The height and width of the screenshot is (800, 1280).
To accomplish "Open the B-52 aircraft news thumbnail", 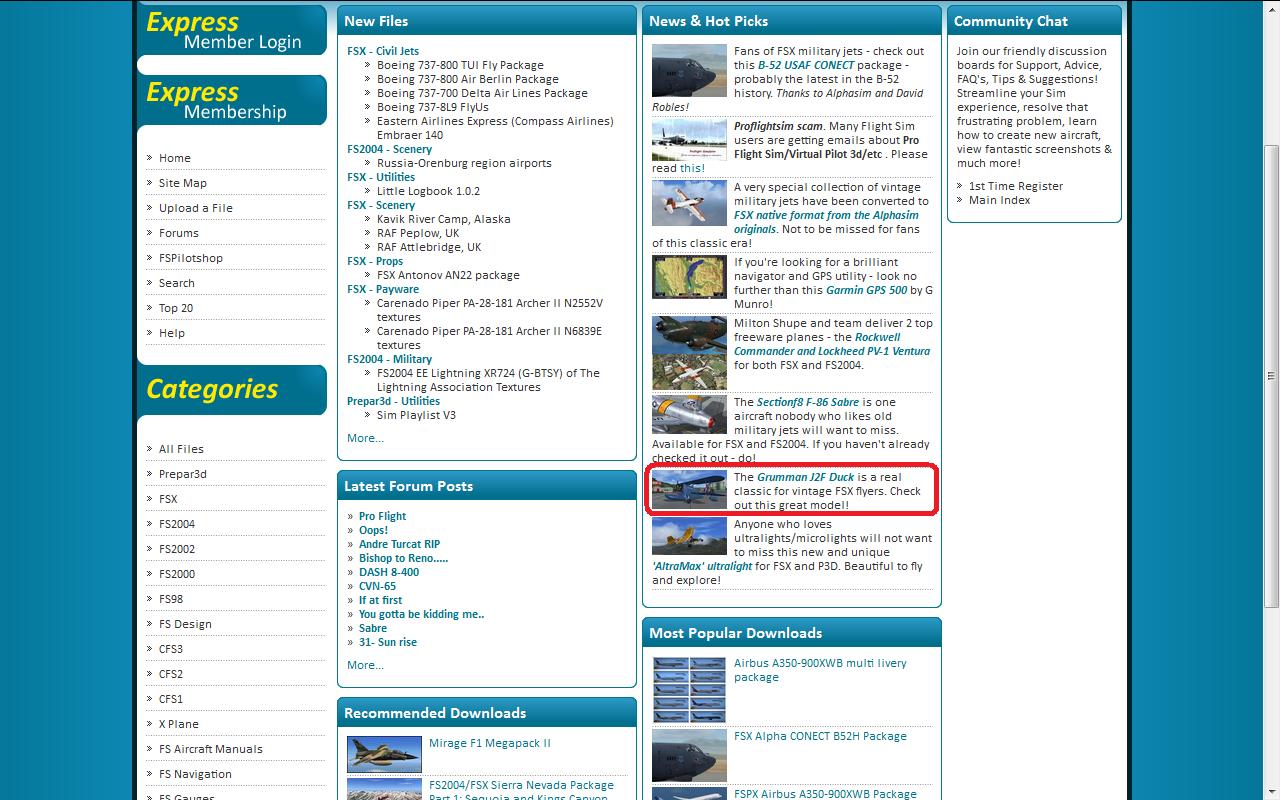I will coord(689,70).
